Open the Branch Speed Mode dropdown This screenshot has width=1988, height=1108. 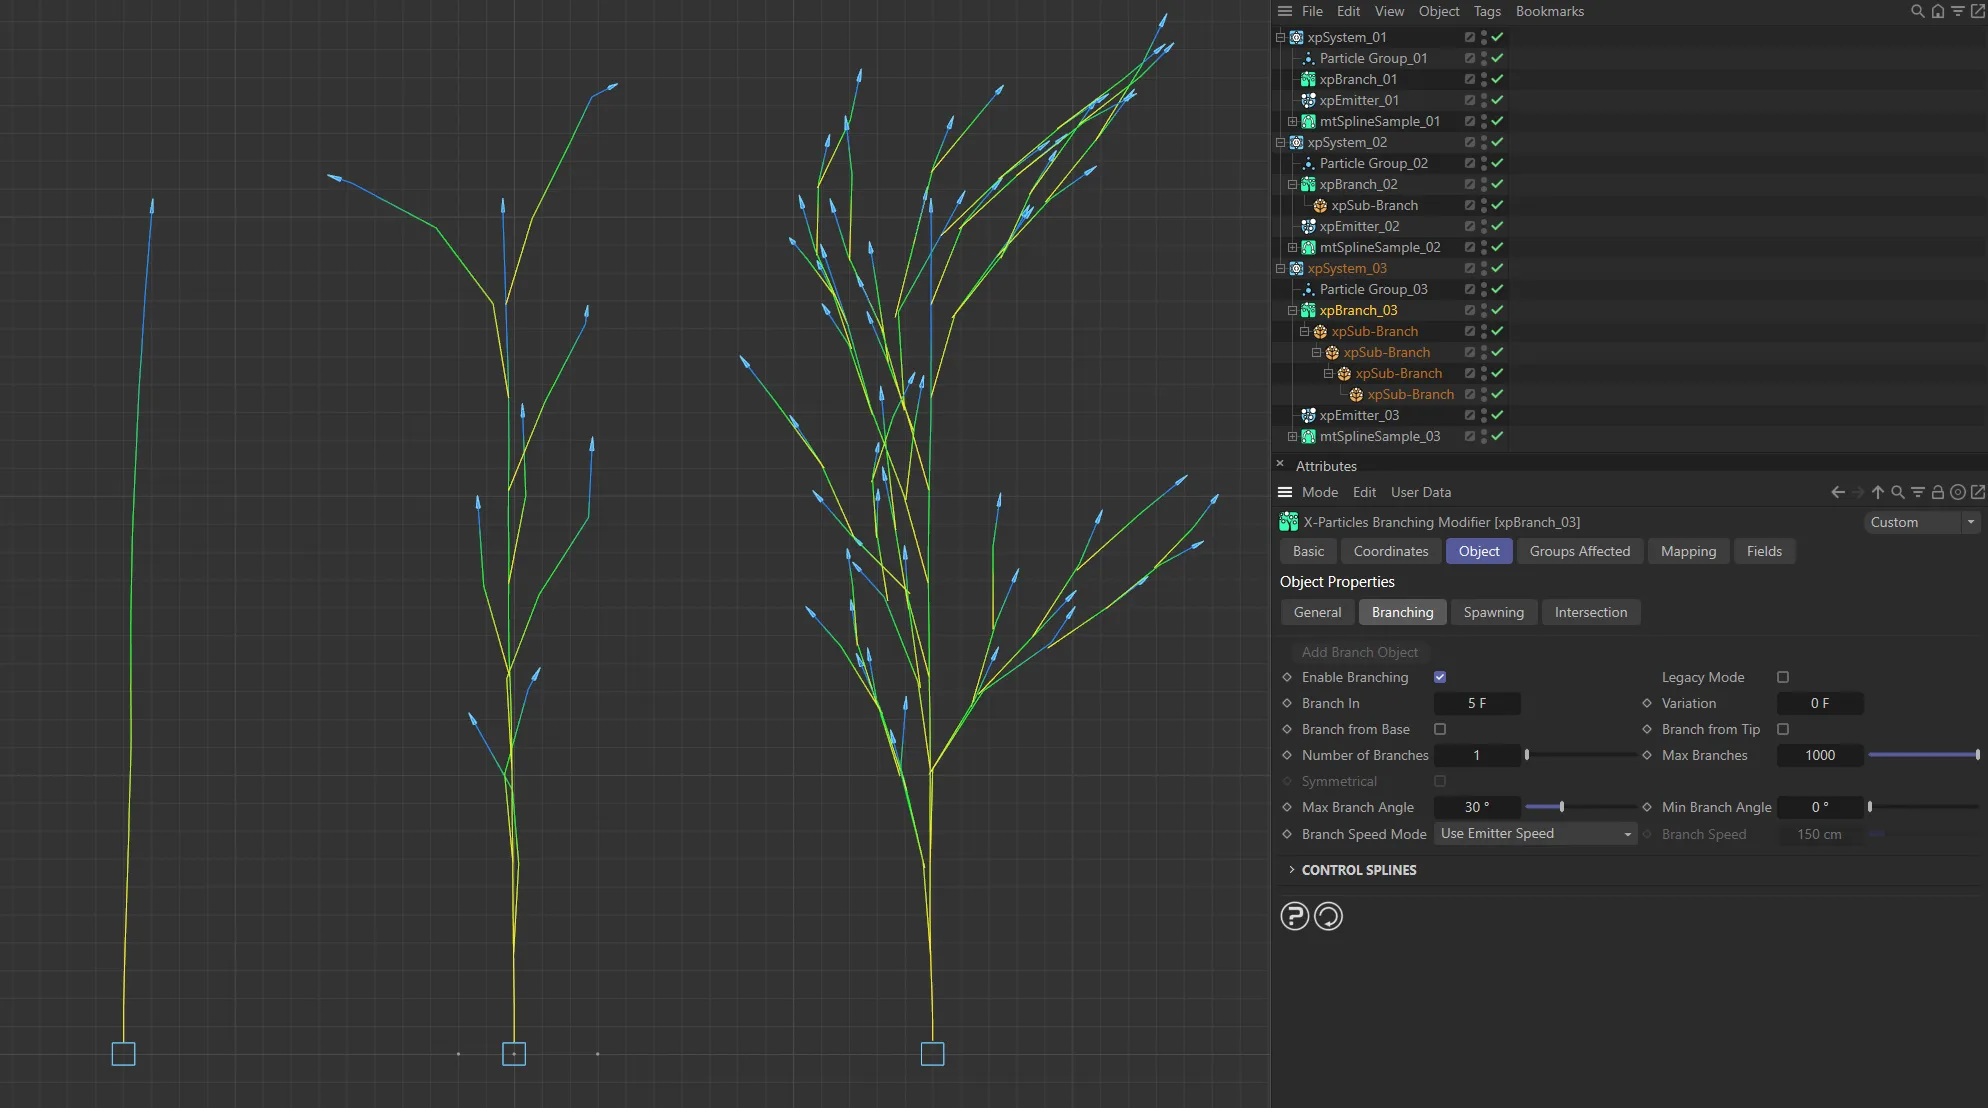[x=1534, y=833]
